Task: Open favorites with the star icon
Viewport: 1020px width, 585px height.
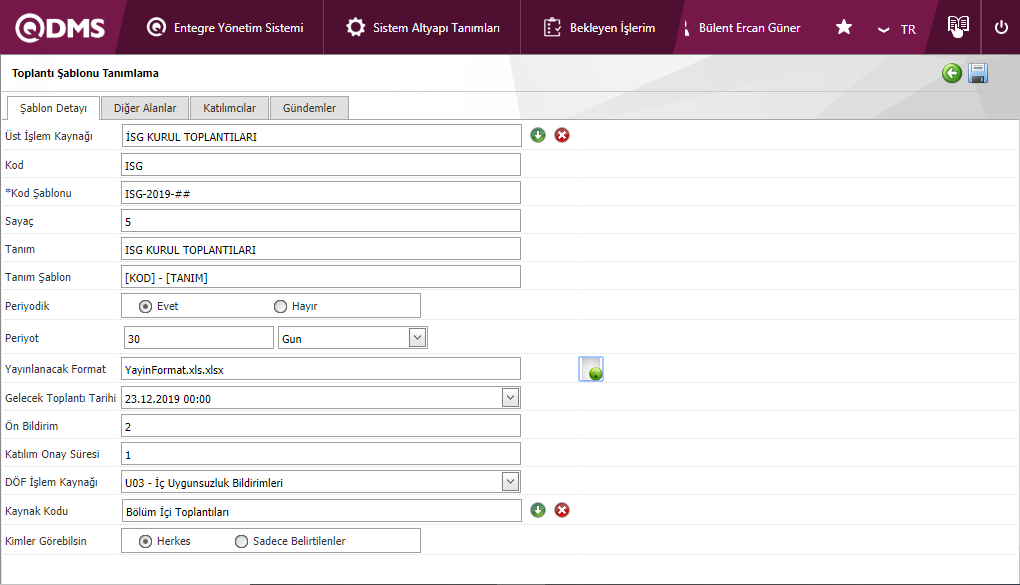Action: pyautogui.click(x=843, y=27)
